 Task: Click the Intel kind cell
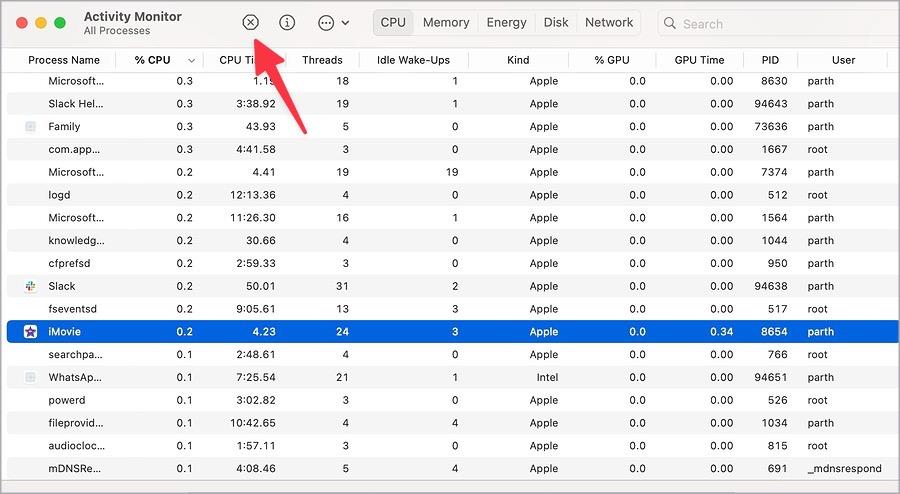click(x=547, y=378)
